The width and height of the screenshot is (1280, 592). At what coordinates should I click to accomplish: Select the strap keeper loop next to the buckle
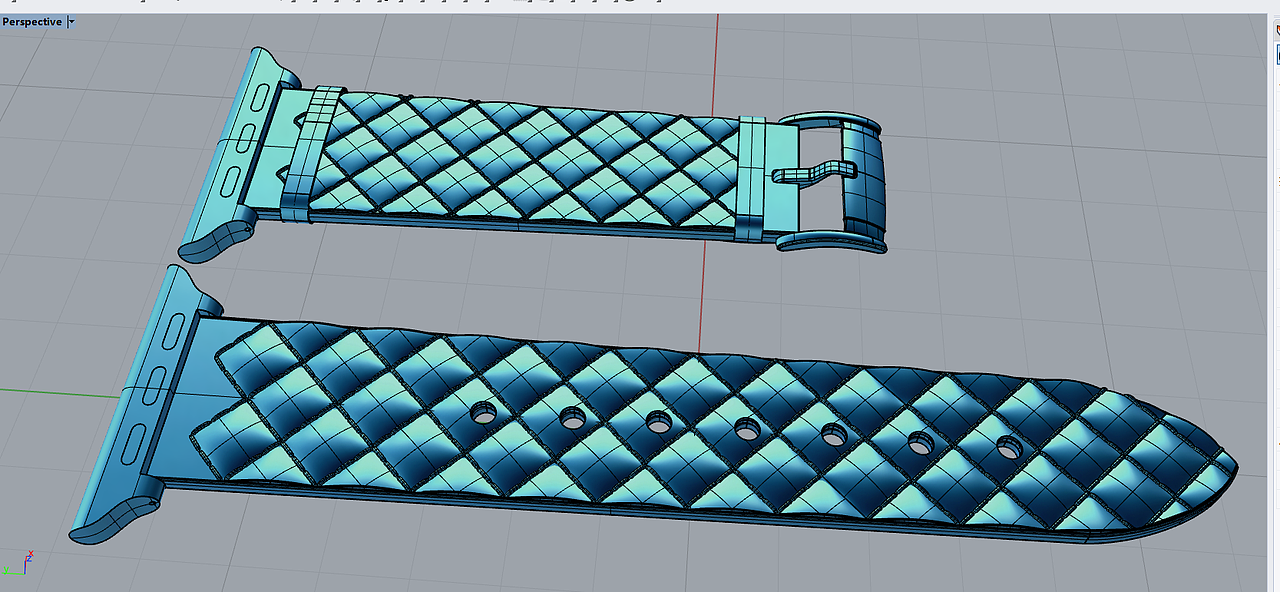pos(750,179)
